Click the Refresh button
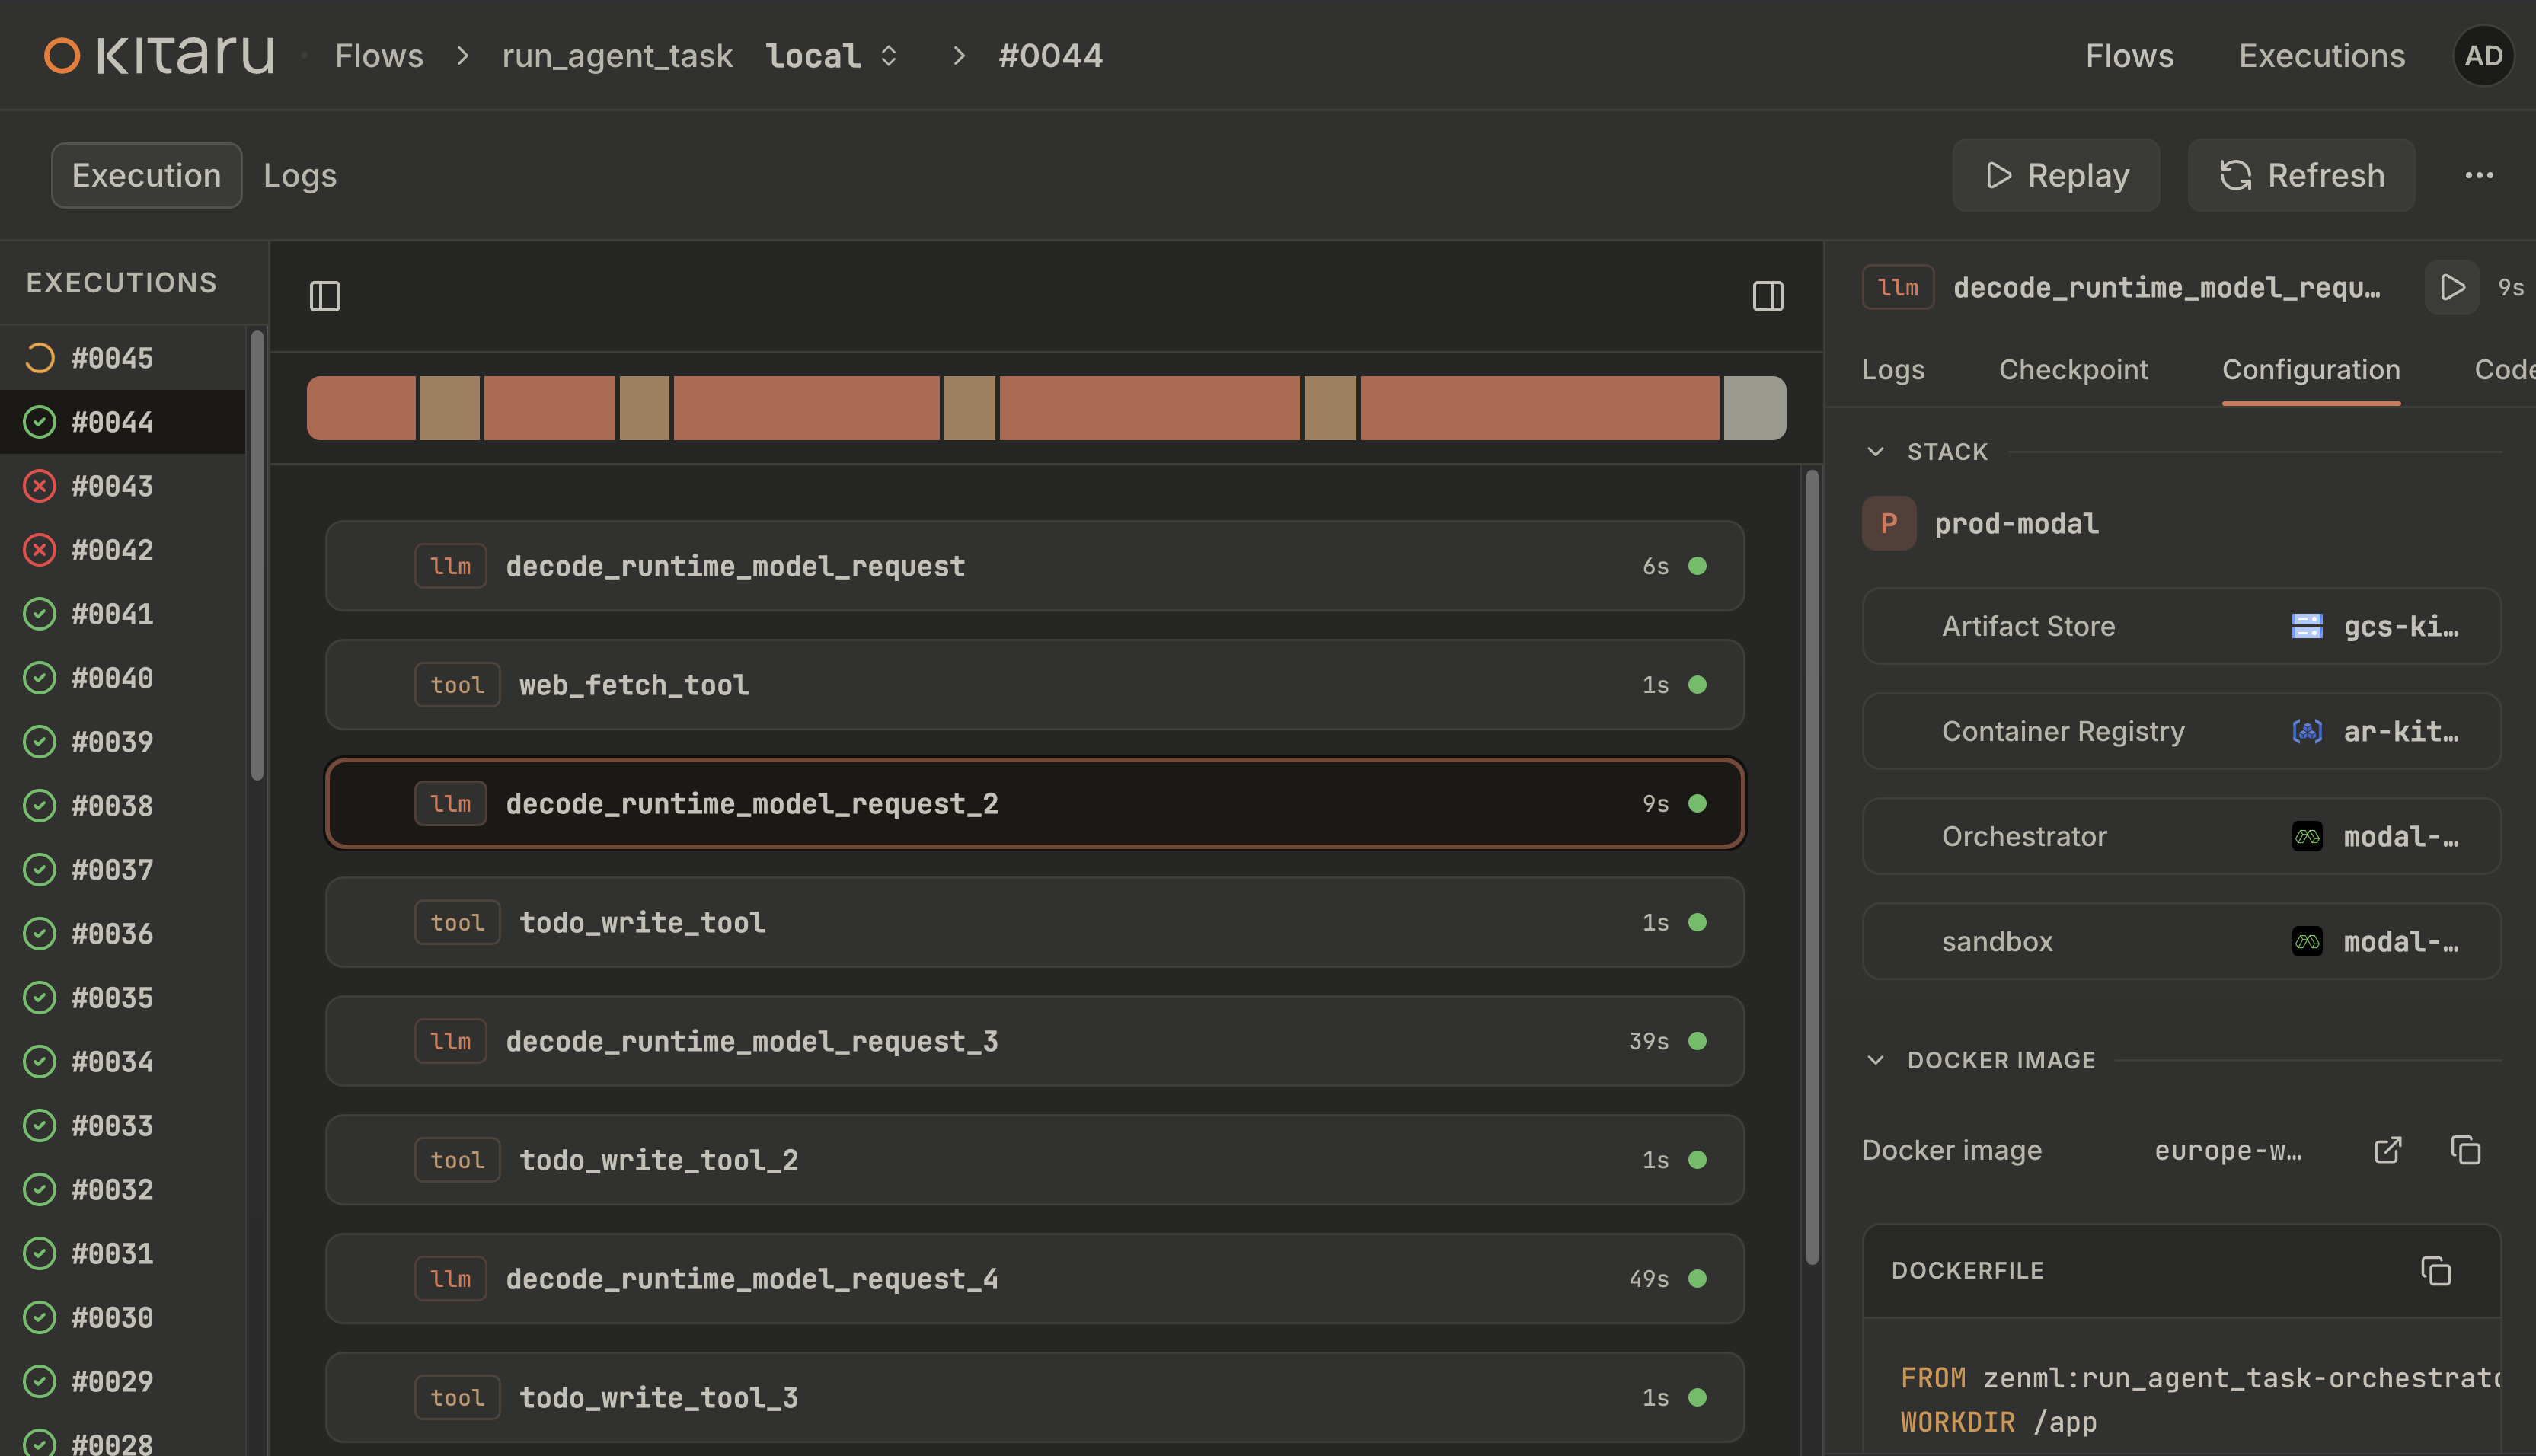 click(2300, 175)
